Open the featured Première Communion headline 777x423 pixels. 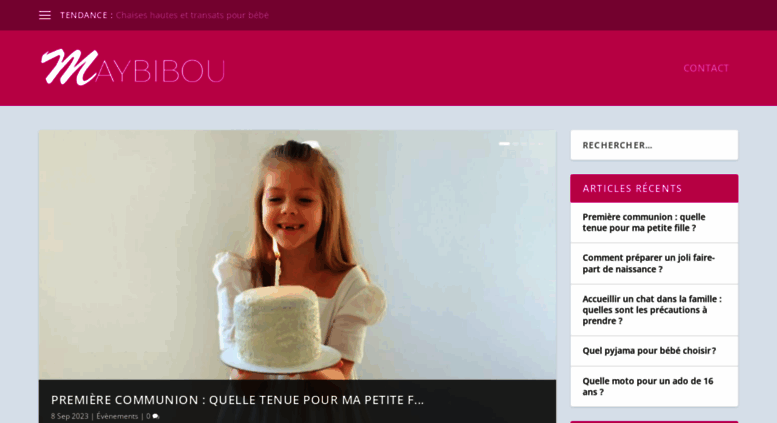(237, 400)
